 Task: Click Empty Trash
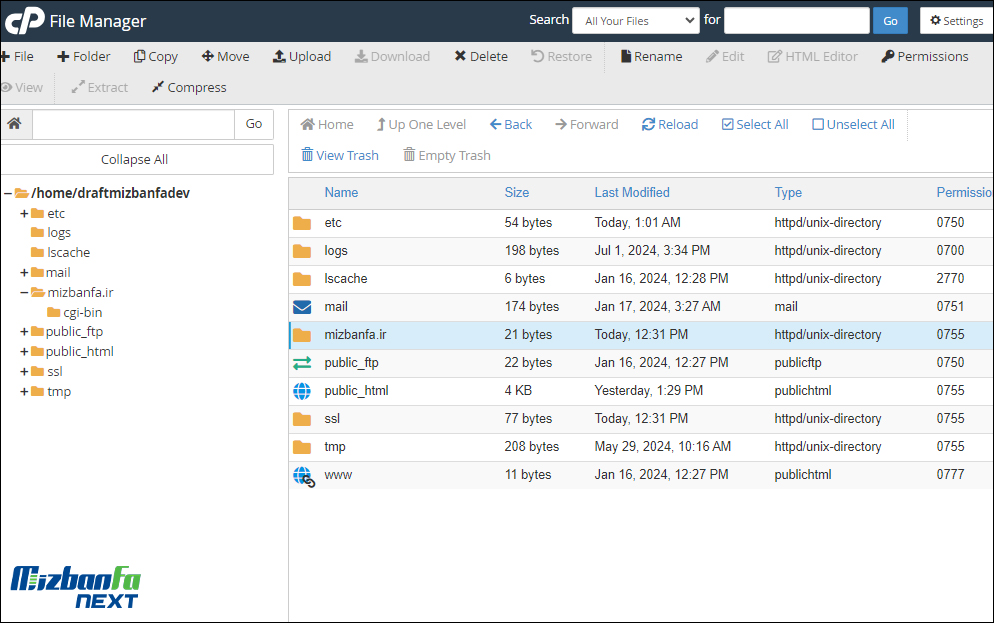click(447, 155)
